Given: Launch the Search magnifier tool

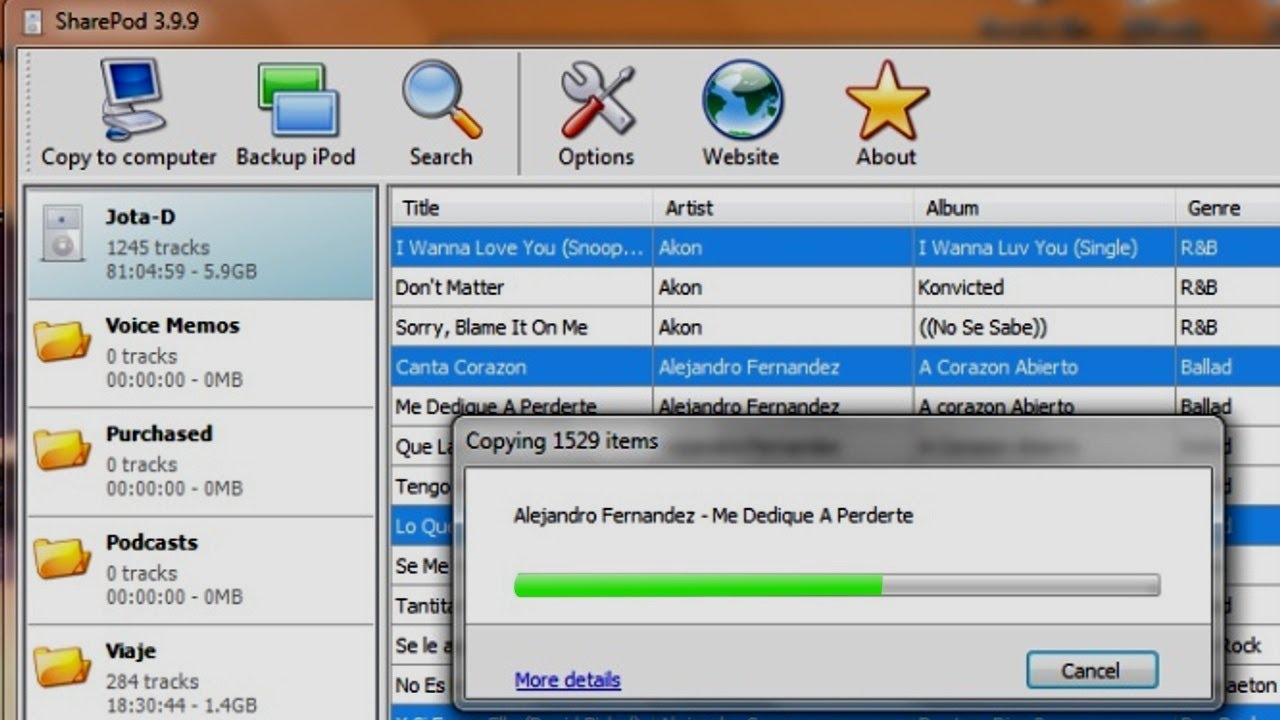Looking at the screenshot, I should pos(441,99).
